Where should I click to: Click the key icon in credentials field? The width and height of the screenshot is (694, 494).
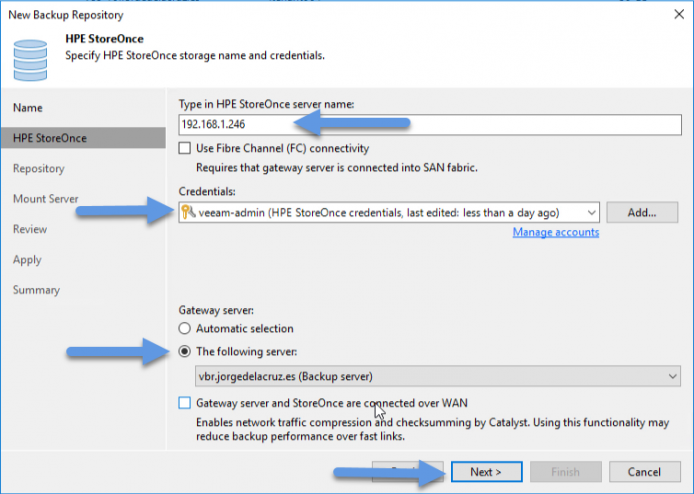[188, 212]
